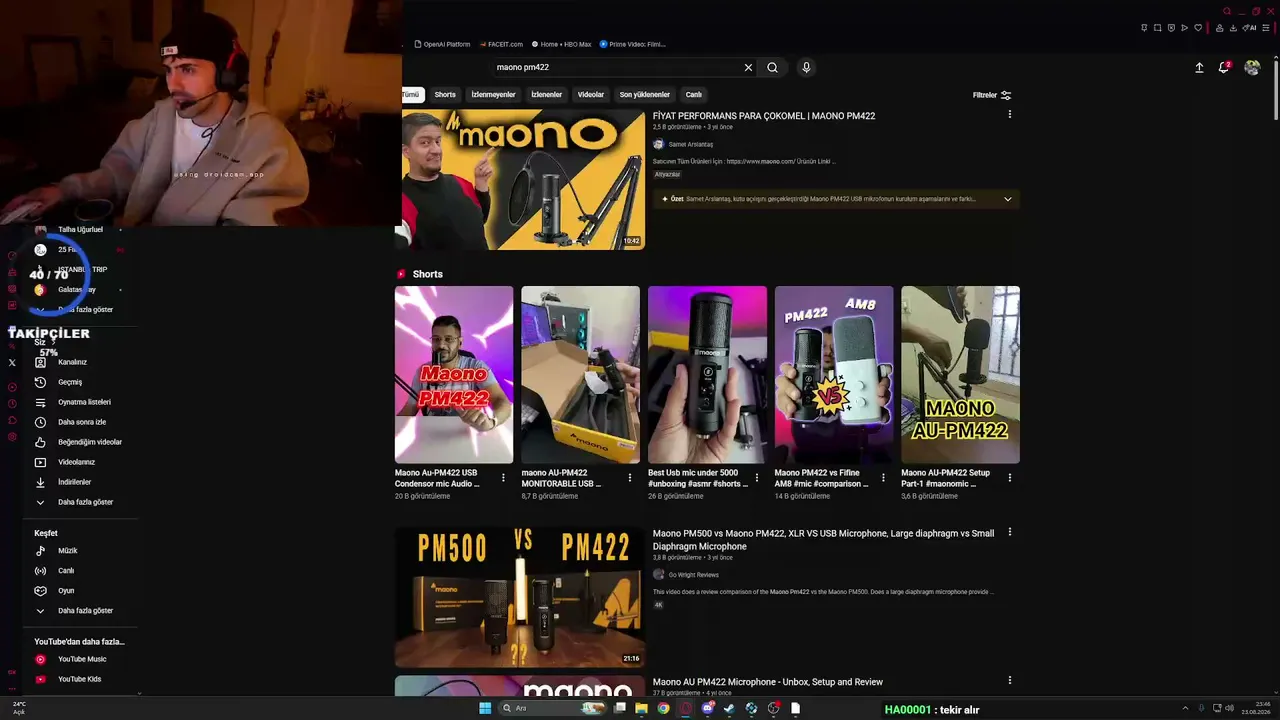This screenshot has height=720, width=1280.
Task: Open the Kanalınız sidebar icon
Action: click(40, 362)
